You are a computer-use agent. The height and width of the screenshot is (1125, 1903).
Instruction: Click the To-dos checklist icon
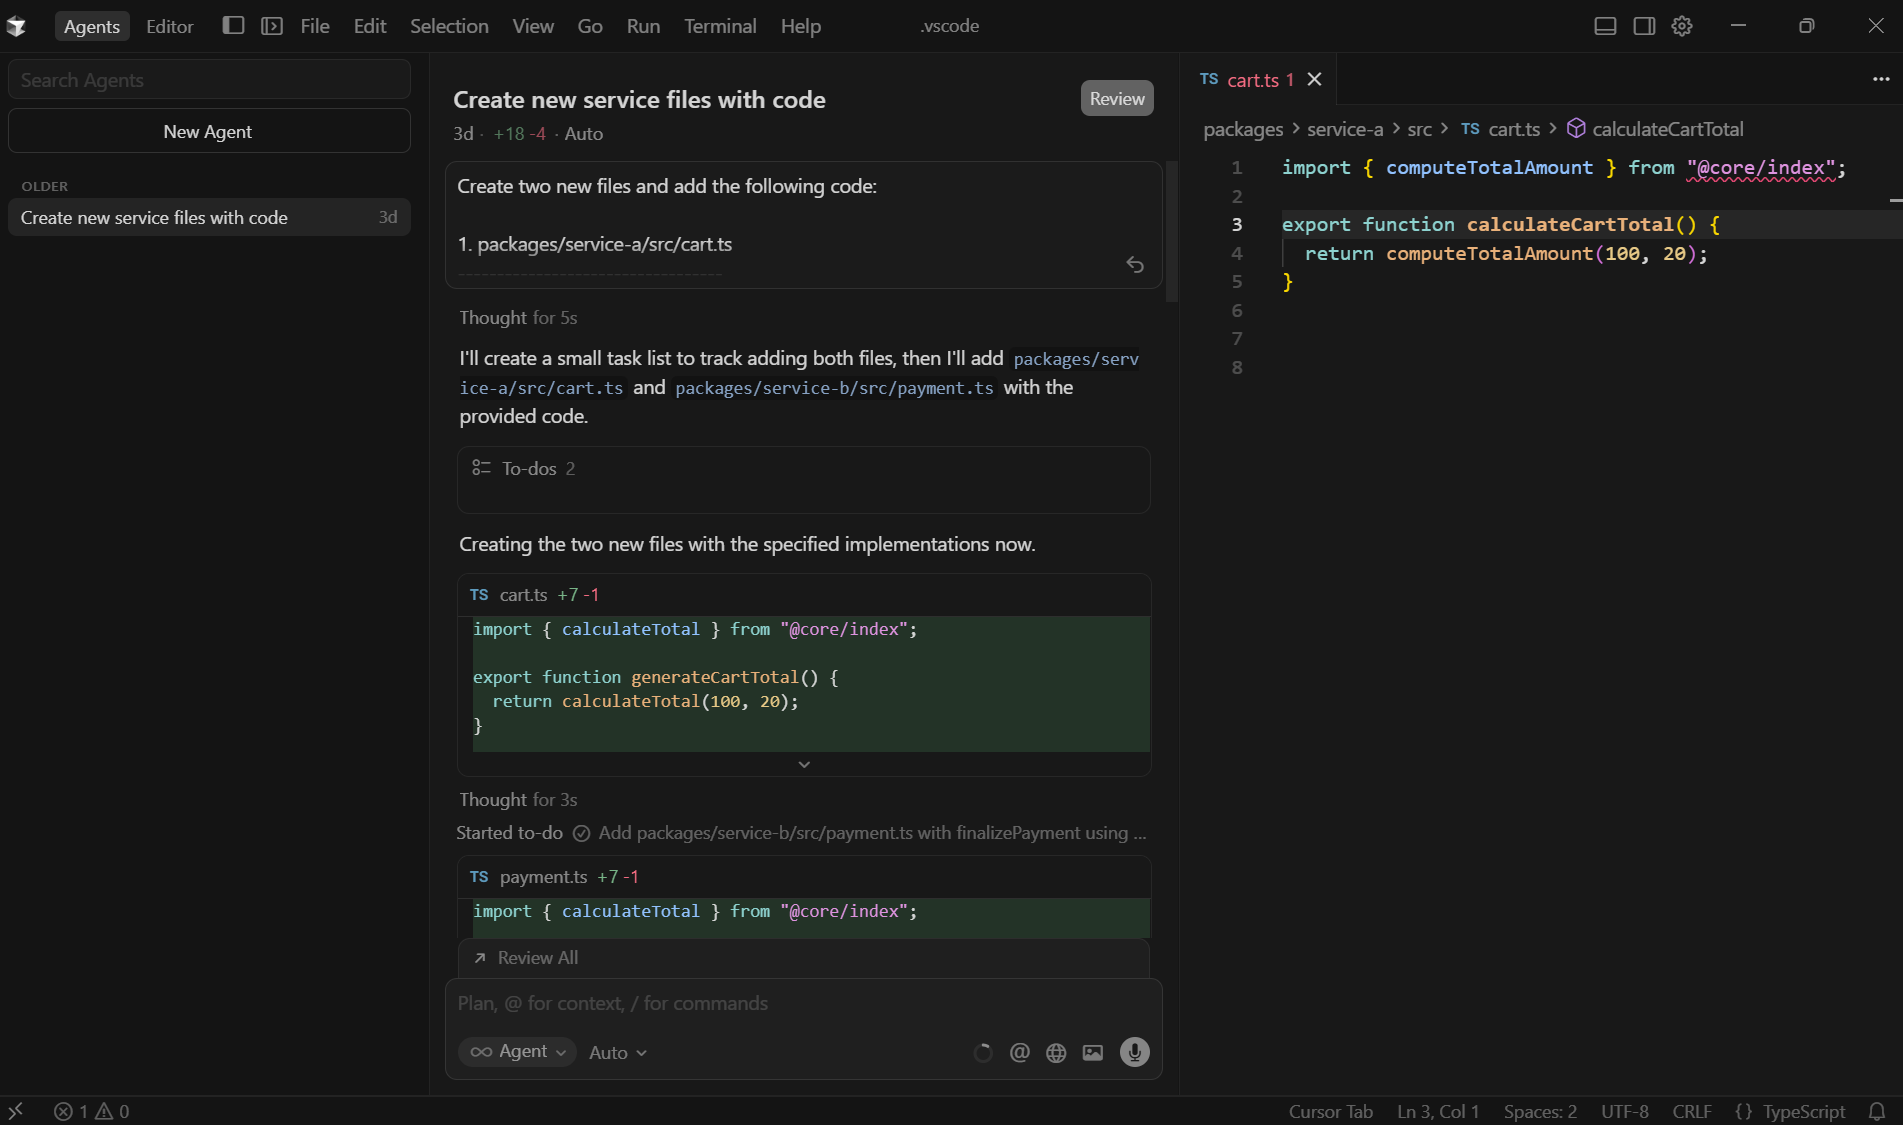point(481,467)
